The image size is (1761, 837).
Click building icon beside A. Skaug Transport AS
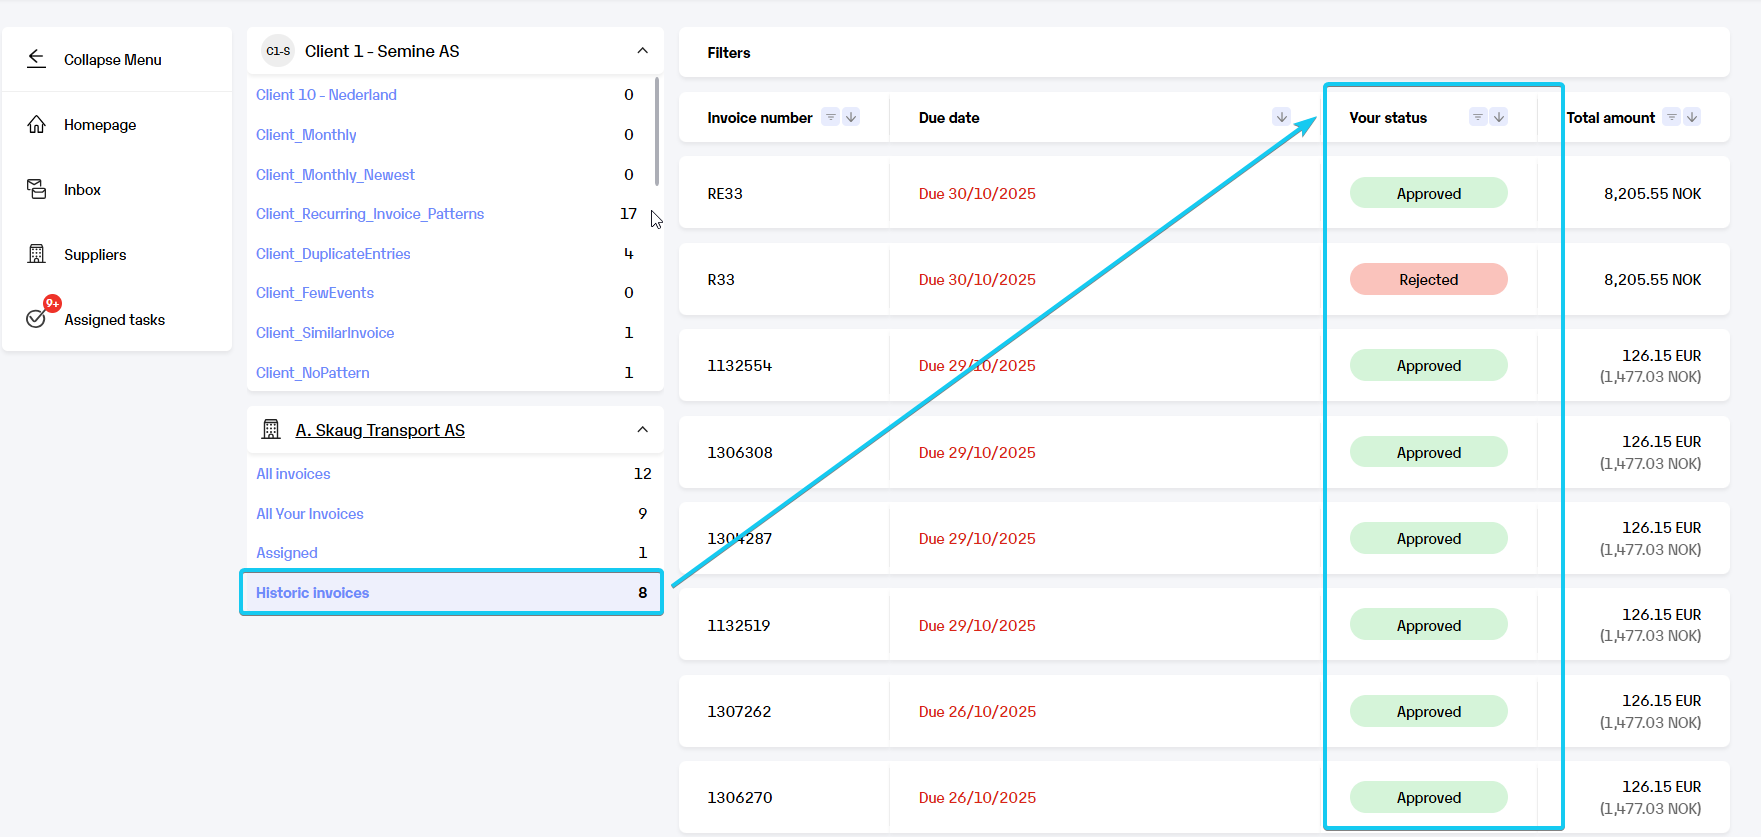coord(271,430)
